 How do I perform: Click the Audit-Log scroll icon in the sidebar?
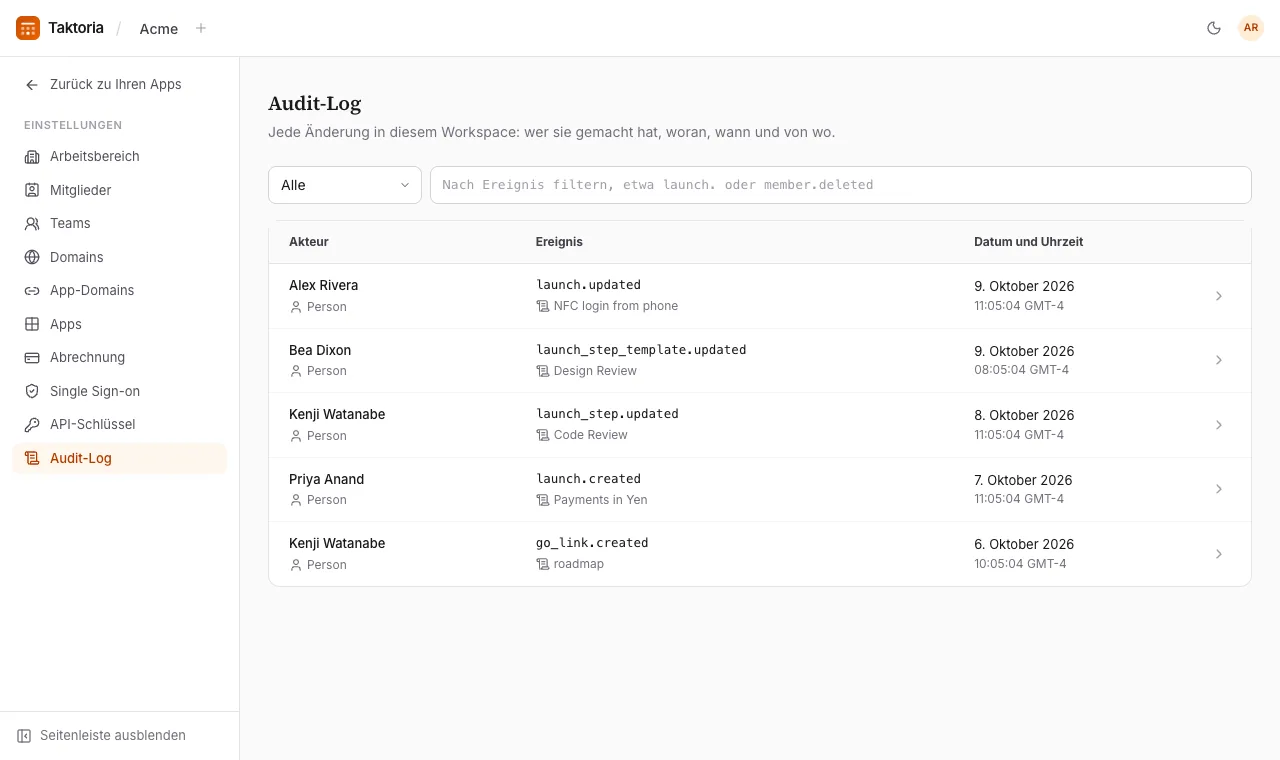[x=32, y=458]
